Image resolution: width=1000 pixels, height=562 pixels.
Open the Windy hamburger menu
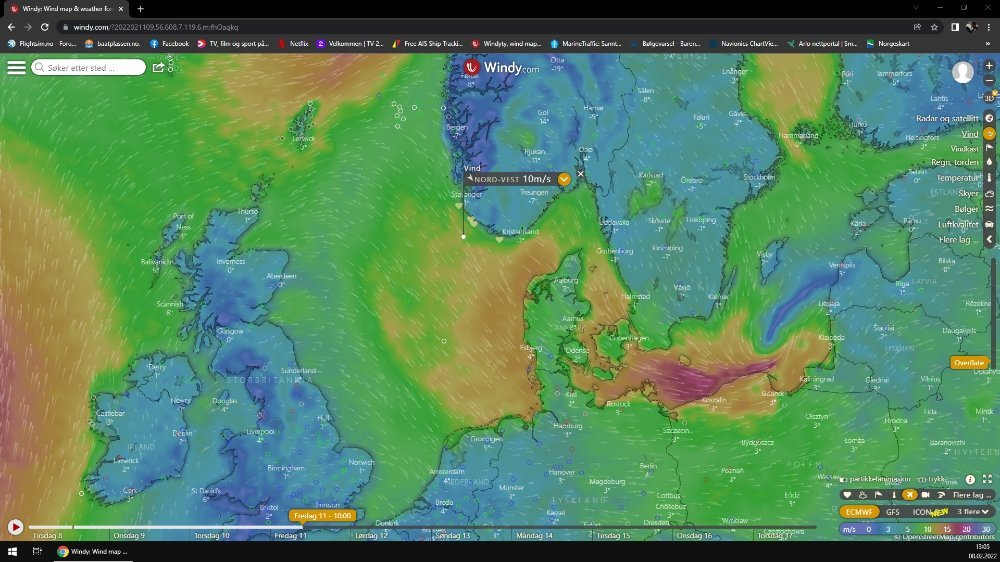coord(17,67)
